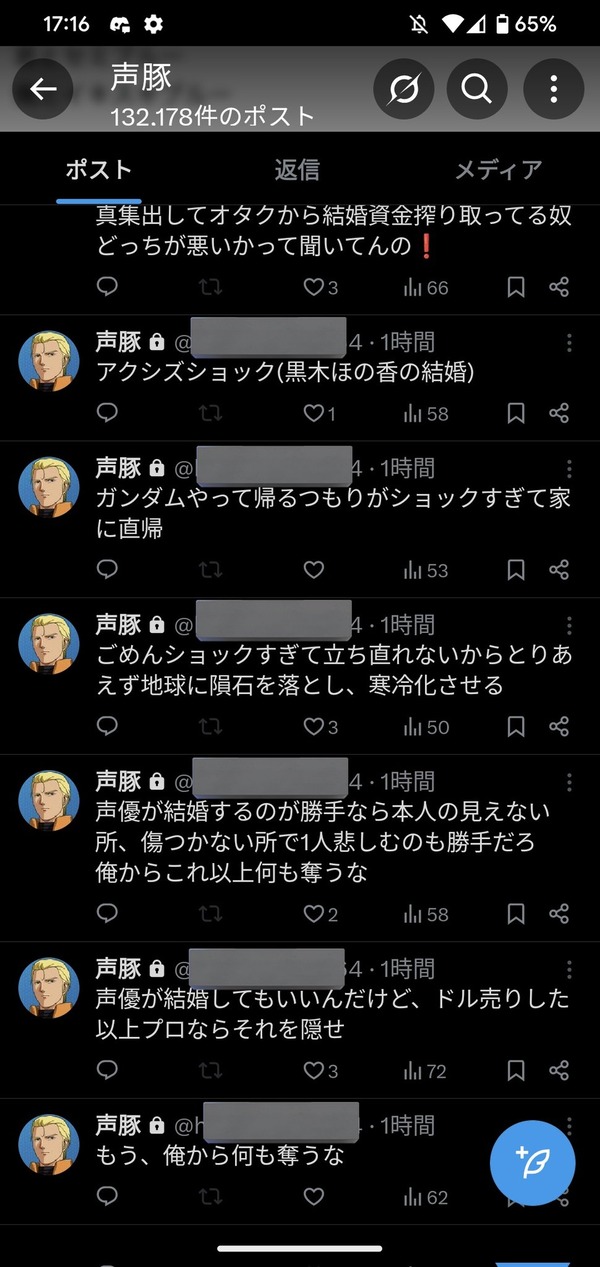Bookmark the post about 地球に隕石を落とし
This screenshot has width=600, height=1267.
click(x=515, y=727)
